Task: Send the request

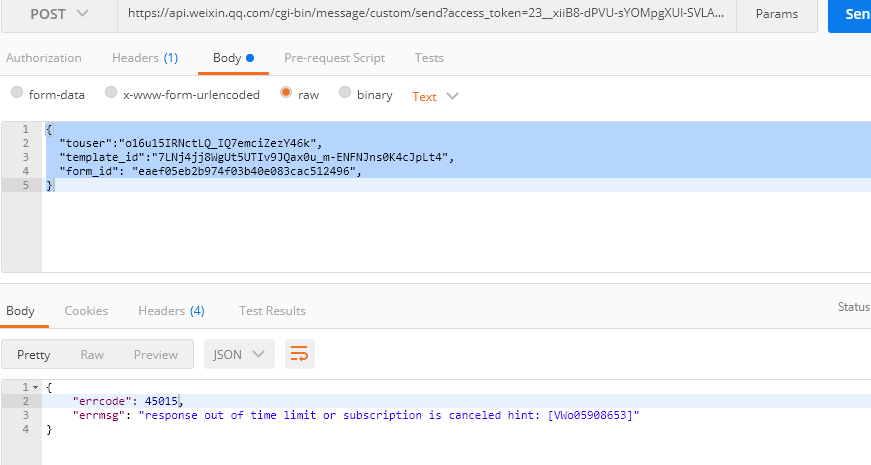Action: 850,14
